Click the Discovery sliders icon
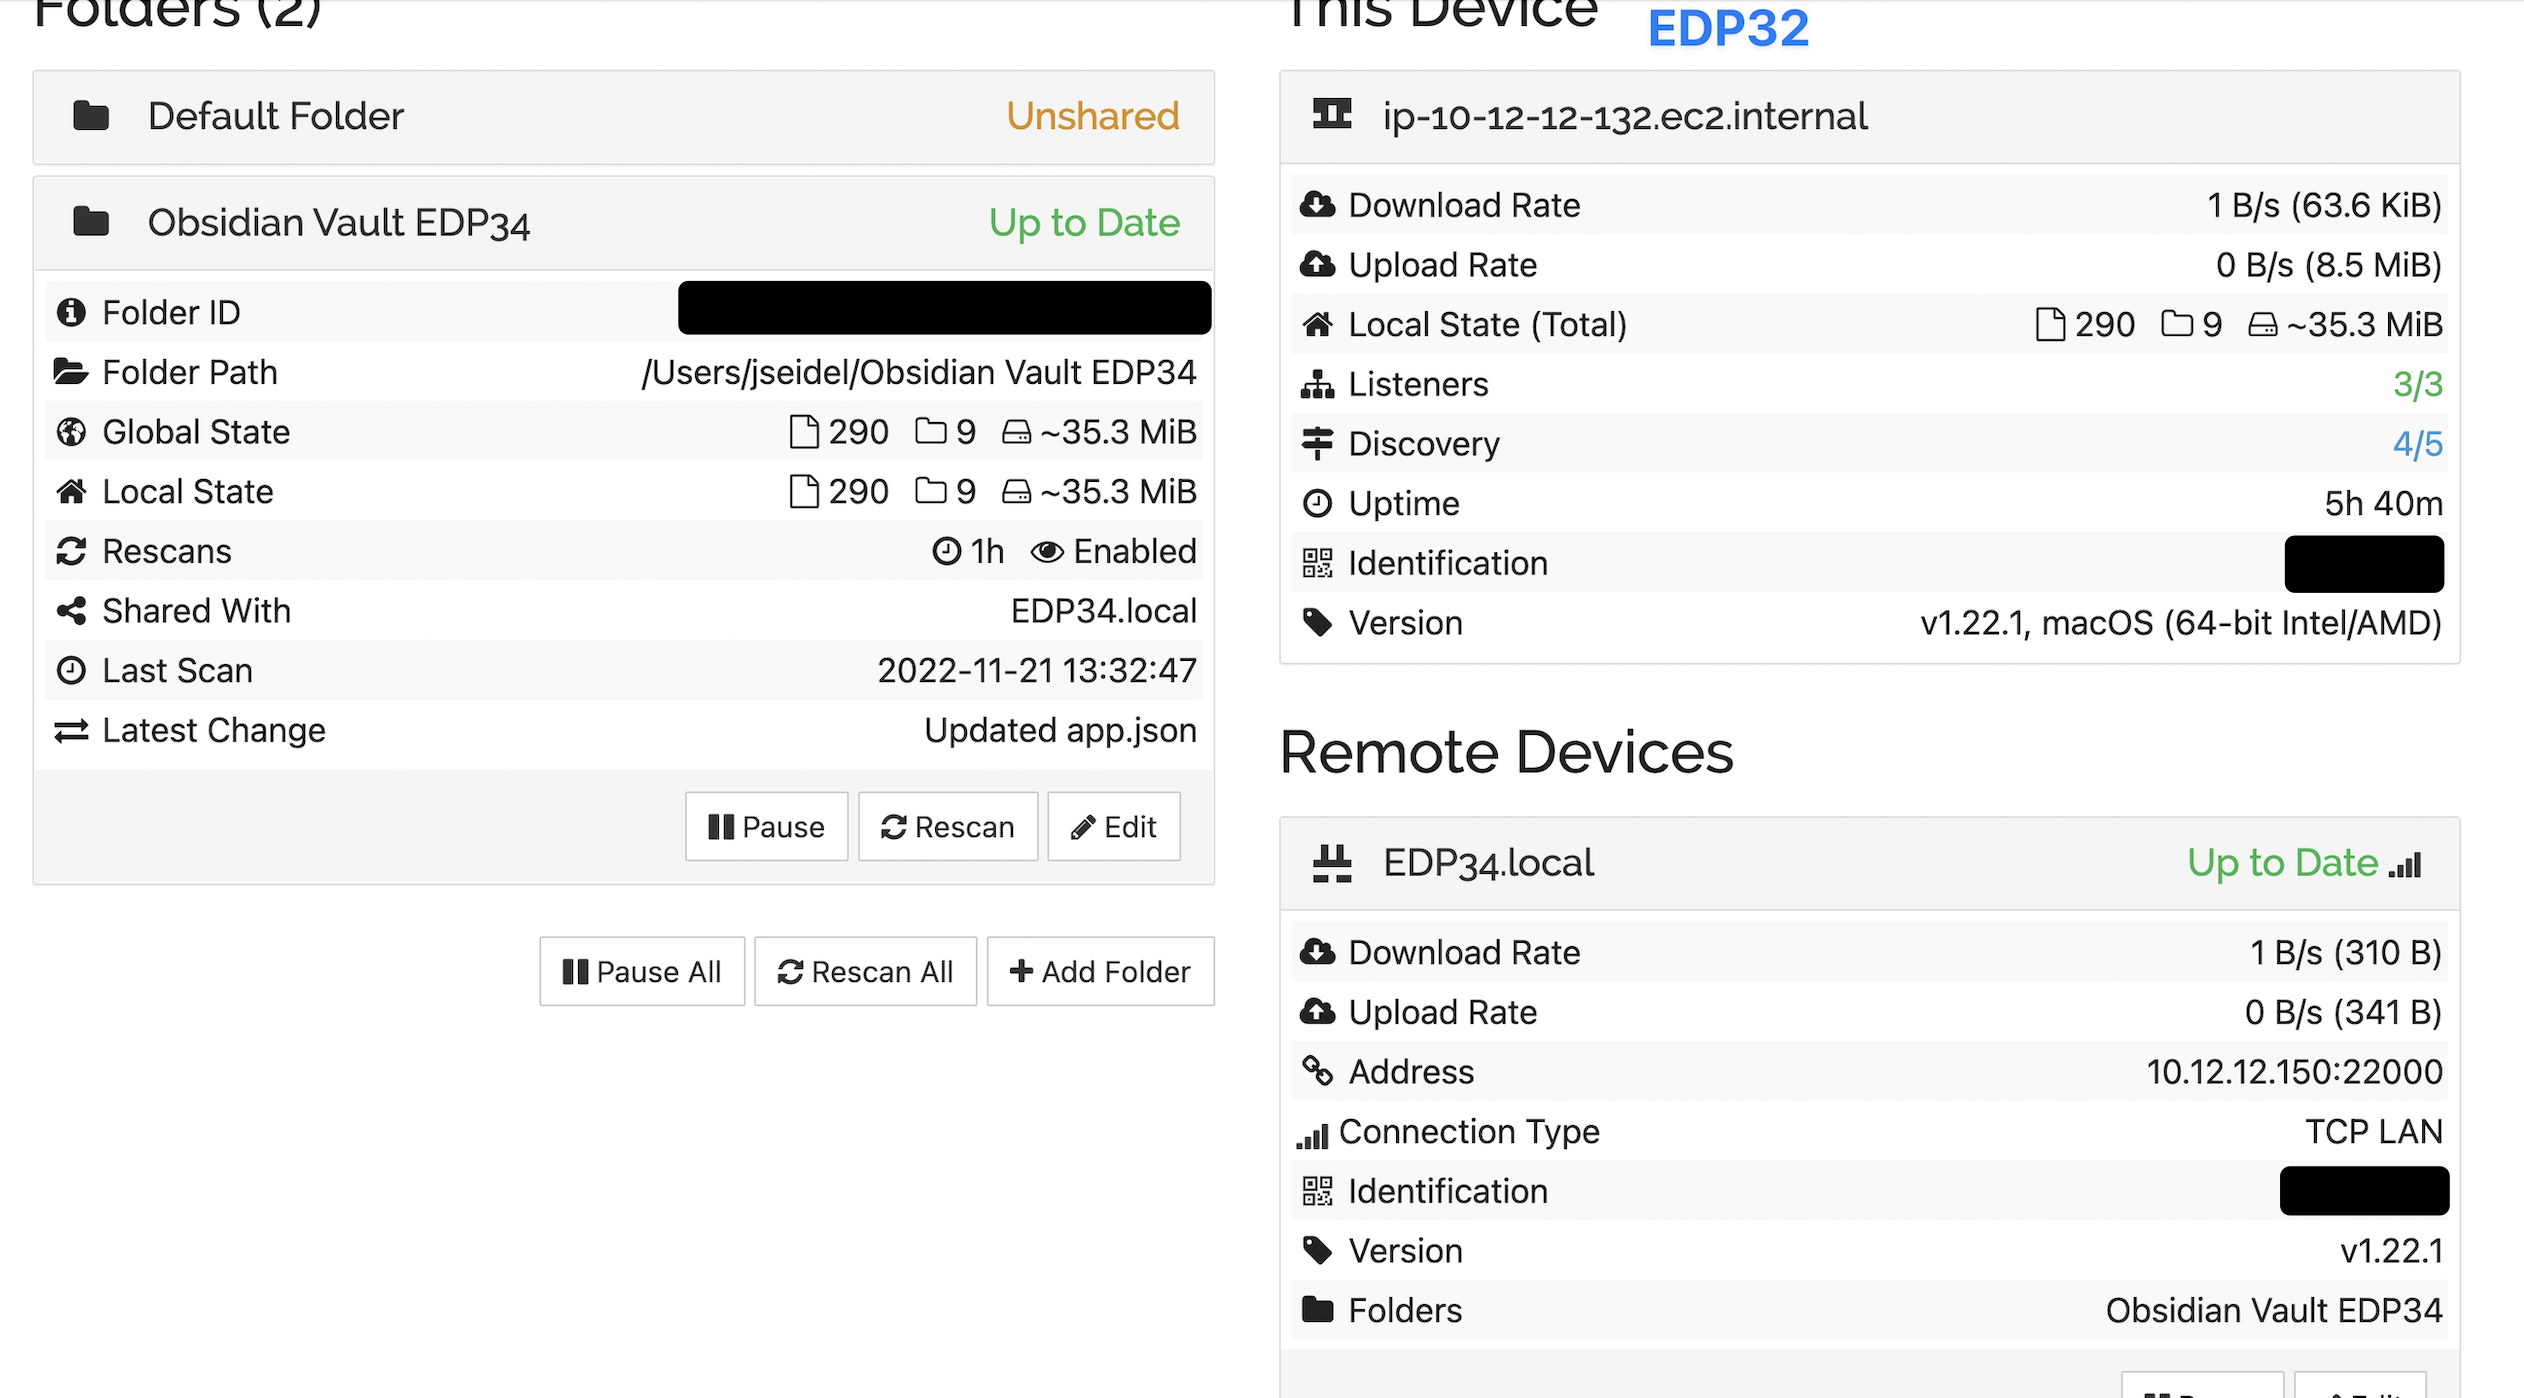The width and height of the screenshot is (2524, 1398). pos(1318,443)
